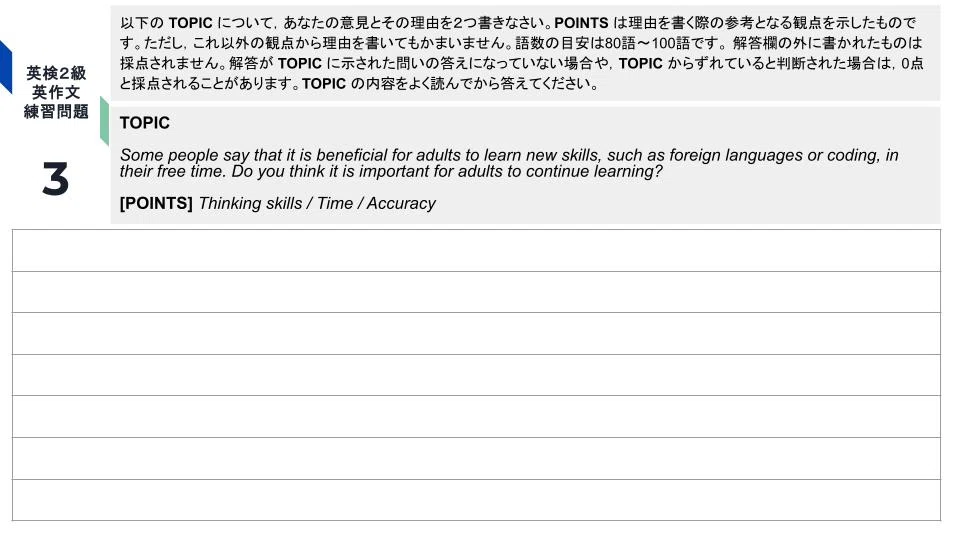Click the seventh answer line
Viewport: 960px width, 540px height.
(x=476, y=500)
